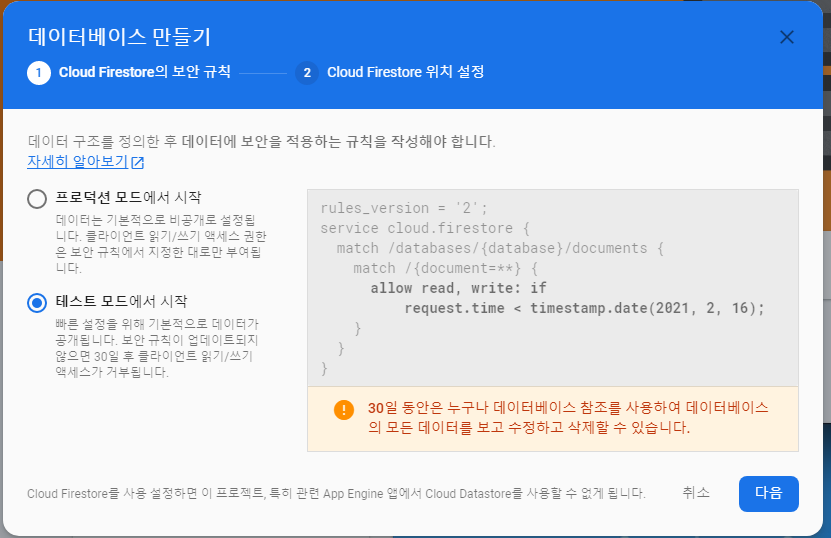Click the match /{document=**} code line

point(446,269)
